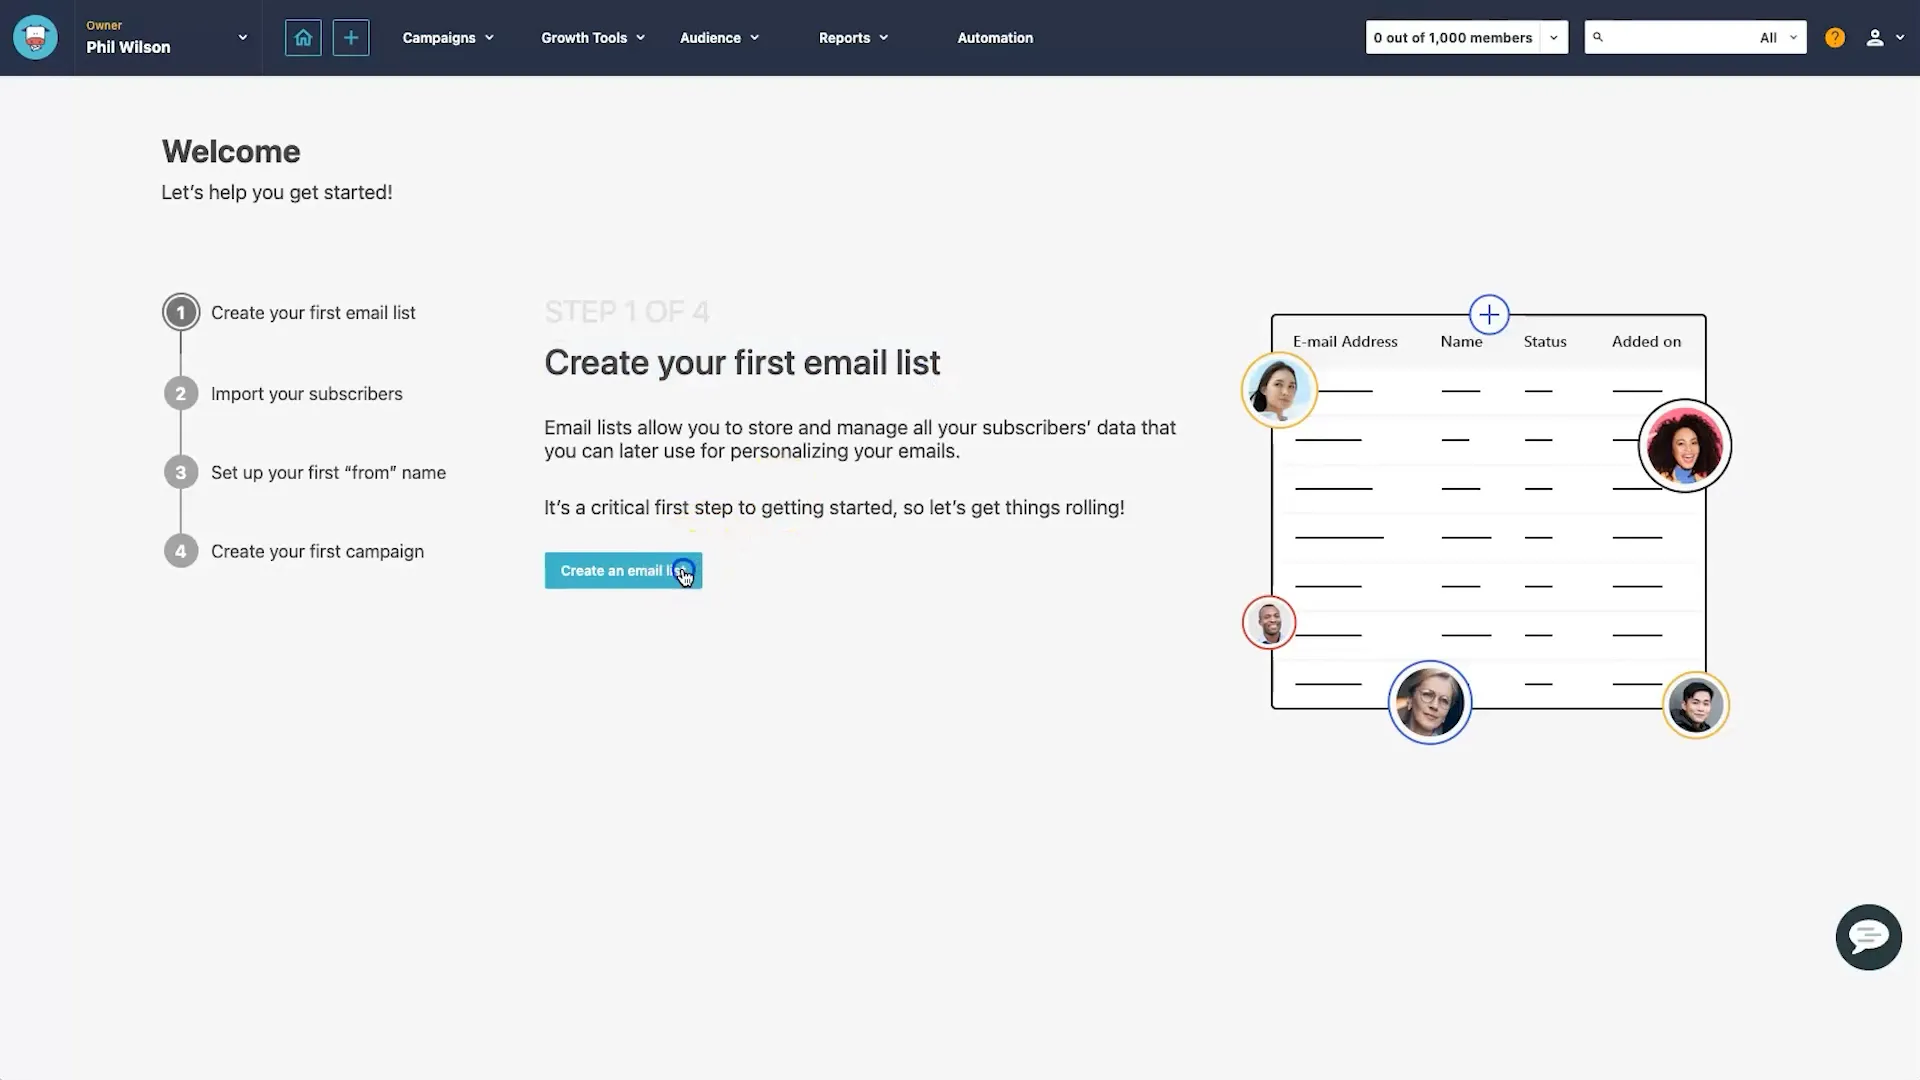Open the live chat support icon
This screenshot has width=1920, height=1080.
(1869, 936)
